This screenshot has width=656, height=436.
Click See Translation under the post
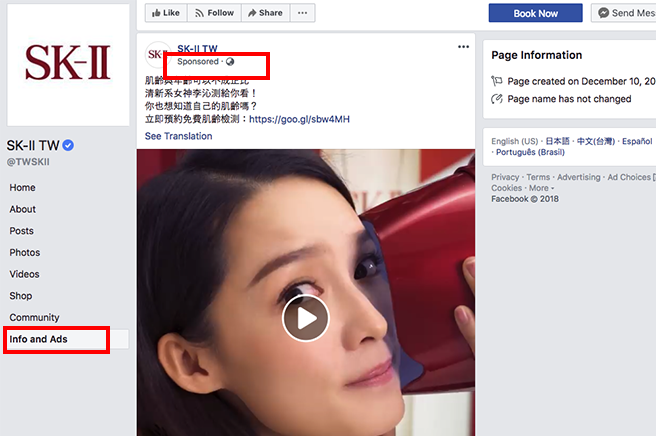(x=178, y=136)
